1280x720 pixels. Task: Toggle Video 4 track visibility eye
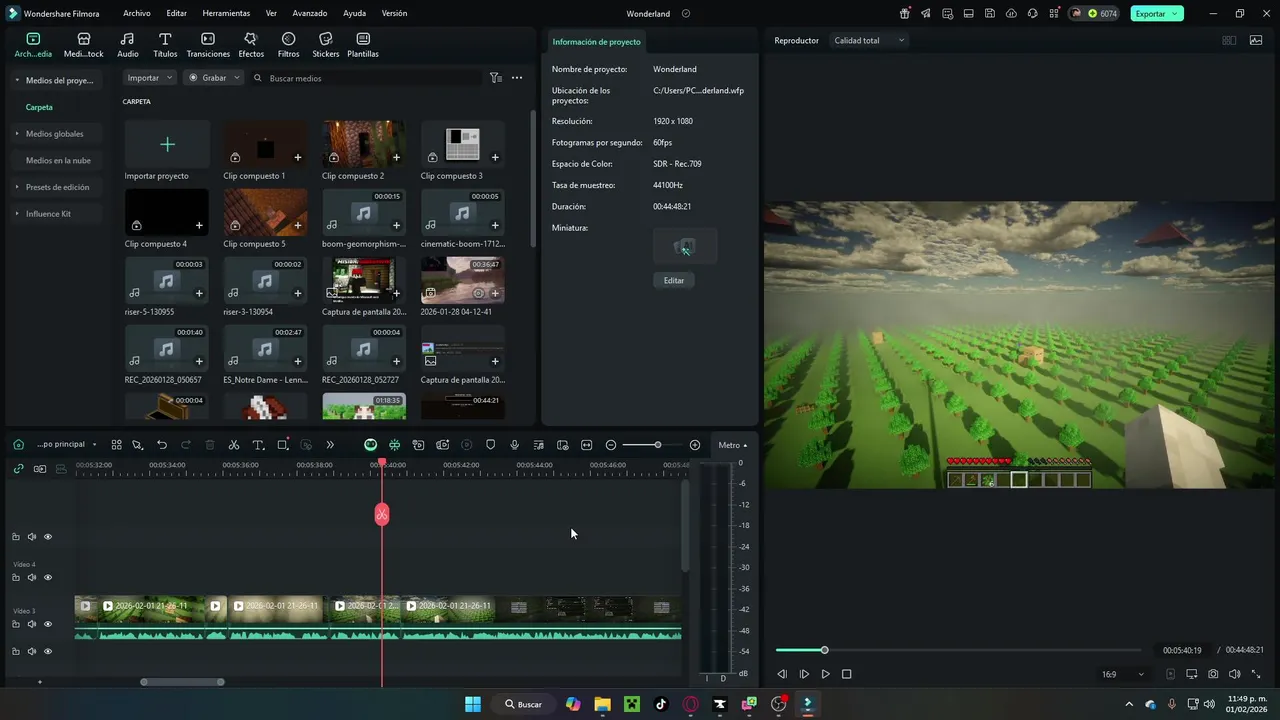tap(48, 577)
